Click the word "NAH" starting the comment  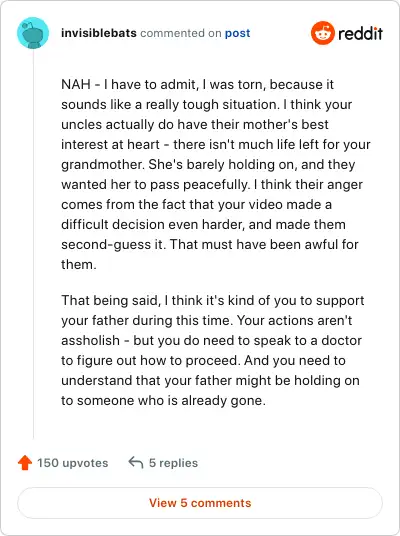pos(76,84)
